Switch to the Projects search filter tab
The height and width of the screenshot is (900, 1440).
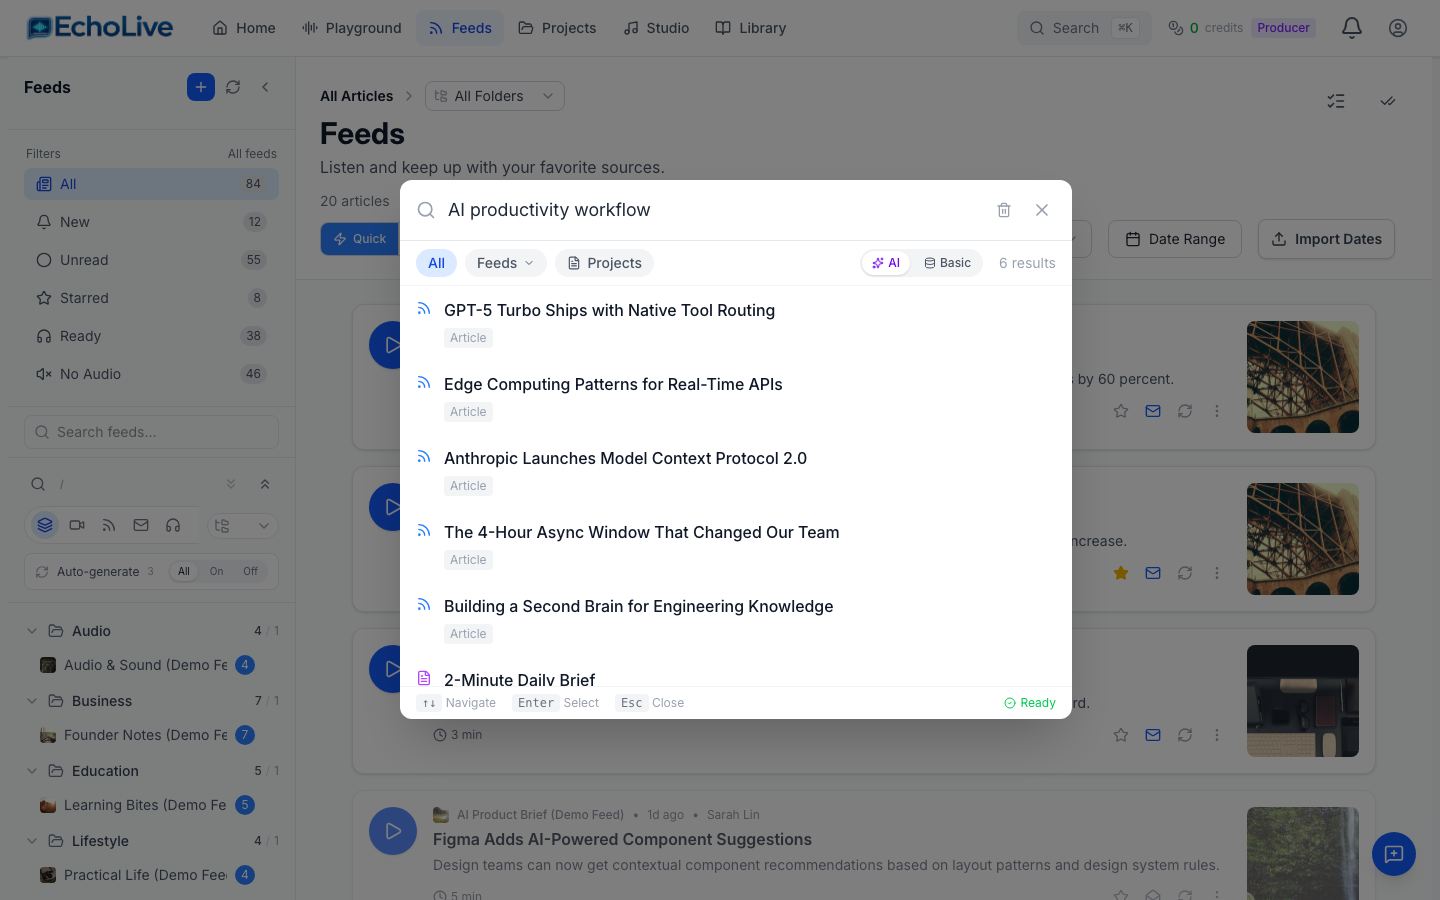click(x=604, y=262)
